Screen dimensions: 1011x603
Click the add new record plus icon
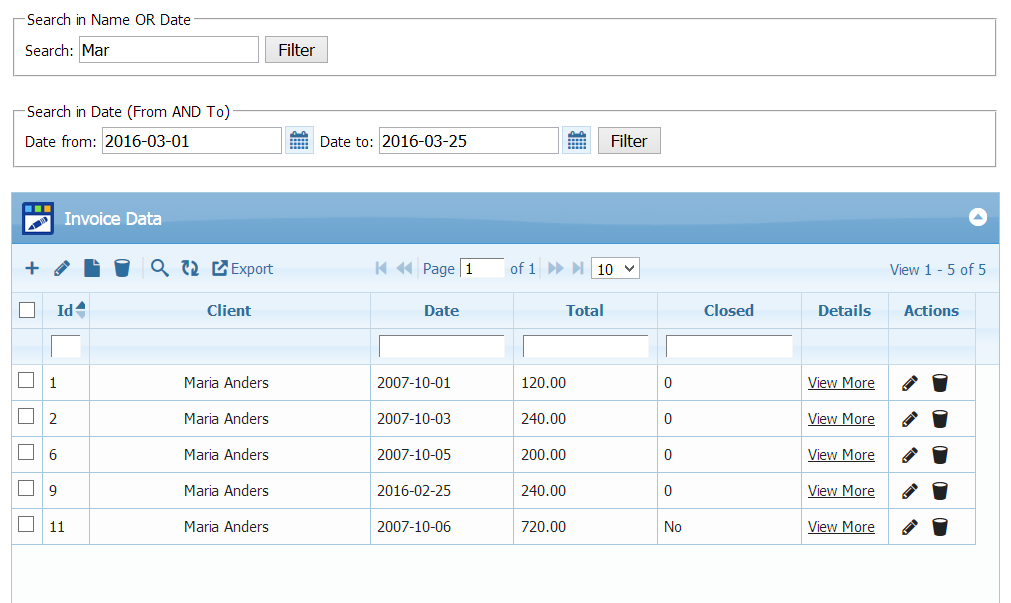tap(32, 268)
